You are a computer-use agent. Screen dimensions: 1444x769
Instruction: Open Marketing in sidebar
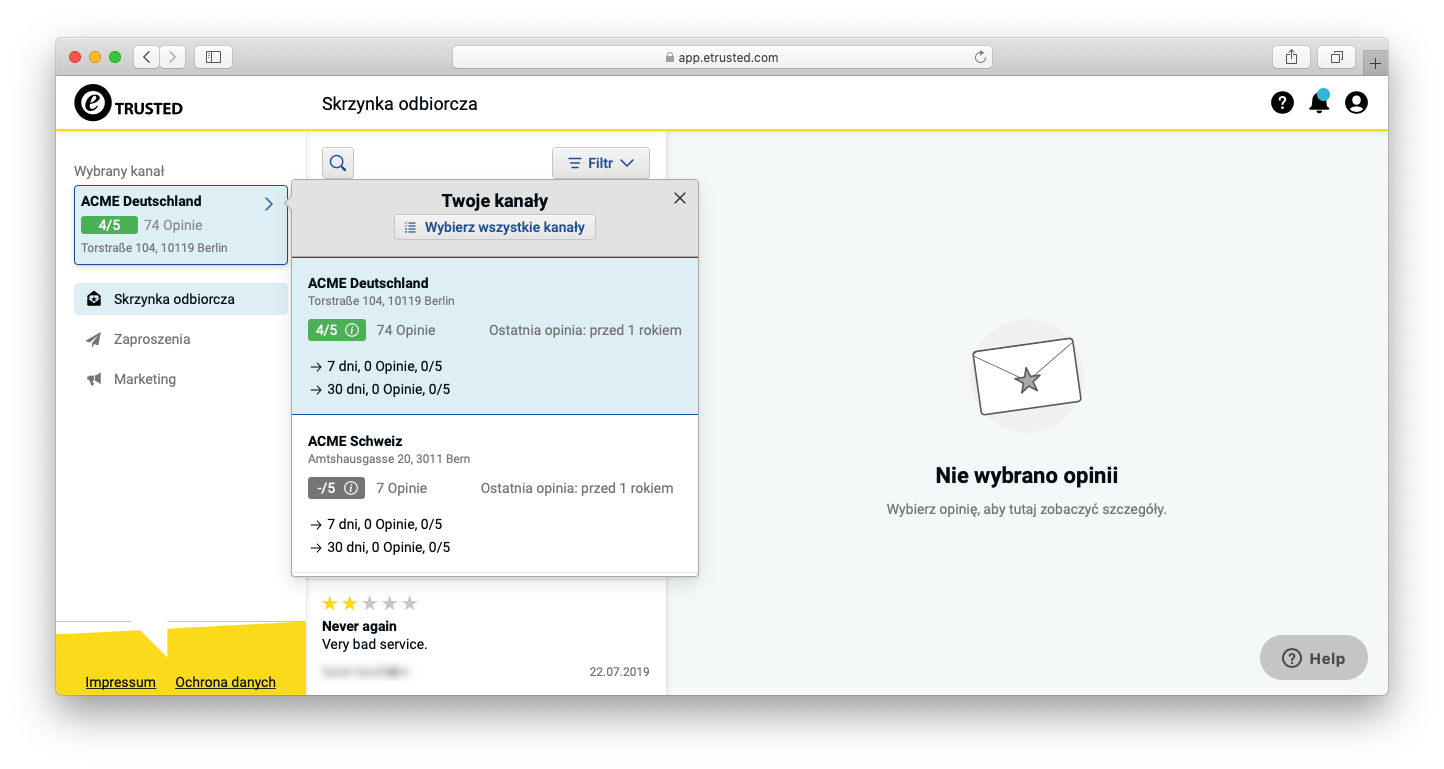click(x=181, y=379)
